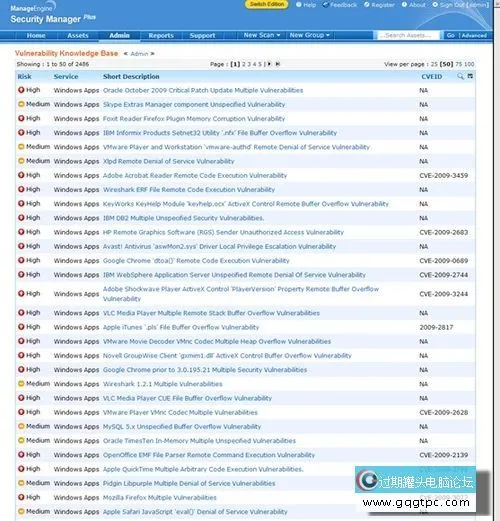500x521 pixels.
Task: Click the column chooser icon beside the magnifier
Action: (x=470, y=76)
